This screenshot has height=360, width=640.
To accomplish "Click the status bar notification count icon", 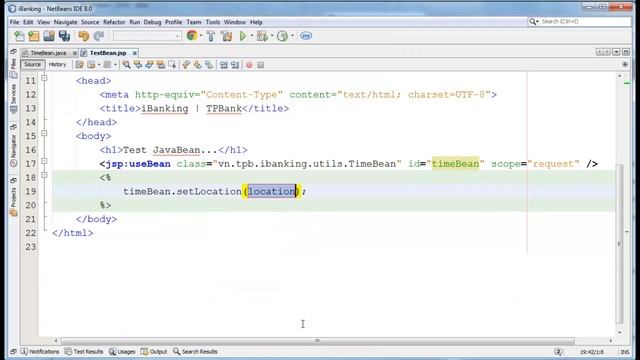I will [558, 351].
